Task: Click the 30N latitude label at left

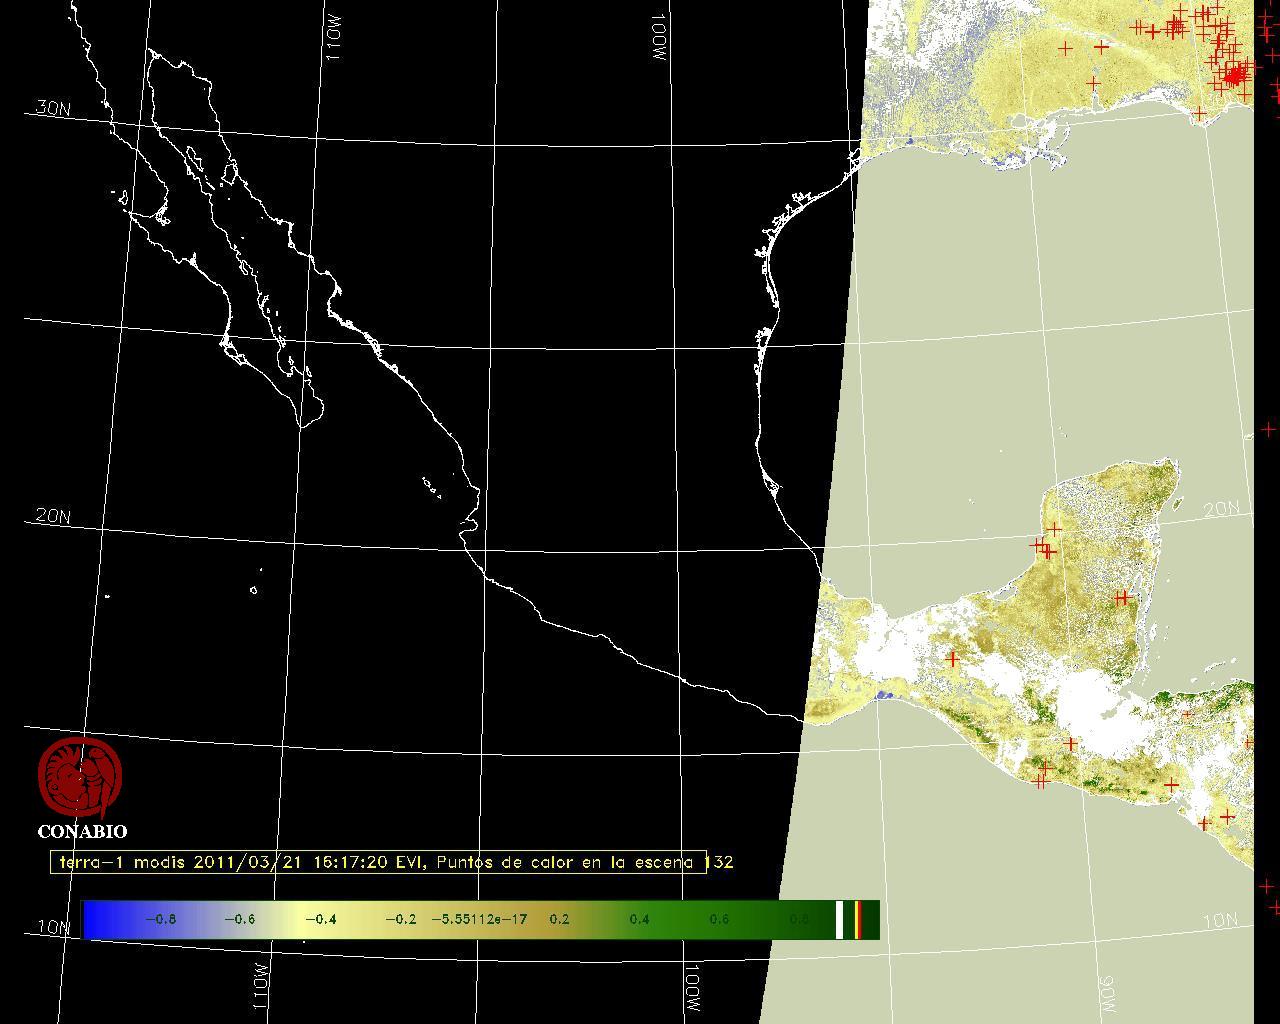Action: point(52,108)
